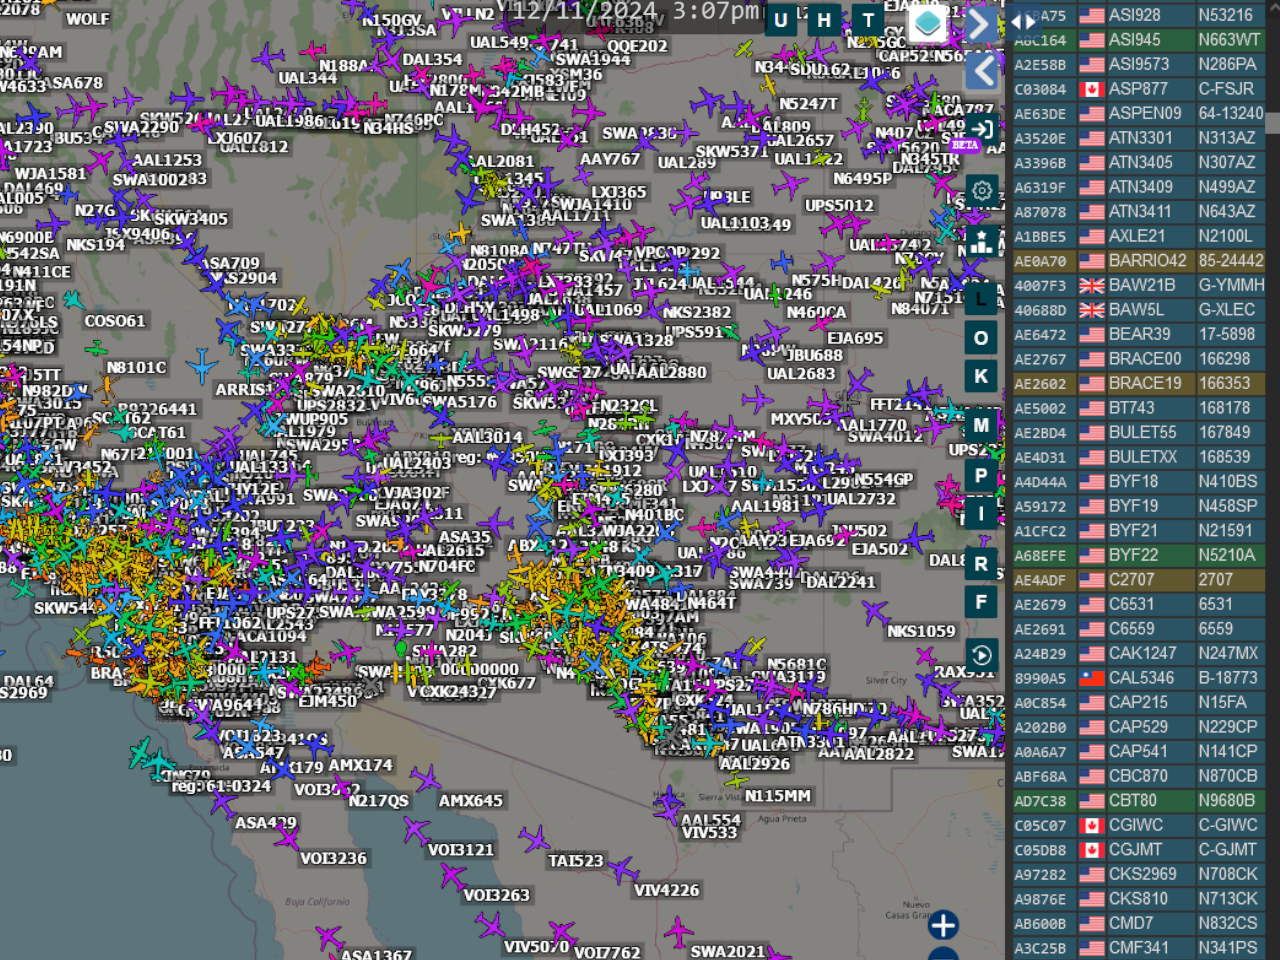
Task: Open the stats leaderboard icon
Action: pyautogui.click(x=982, y=241)
